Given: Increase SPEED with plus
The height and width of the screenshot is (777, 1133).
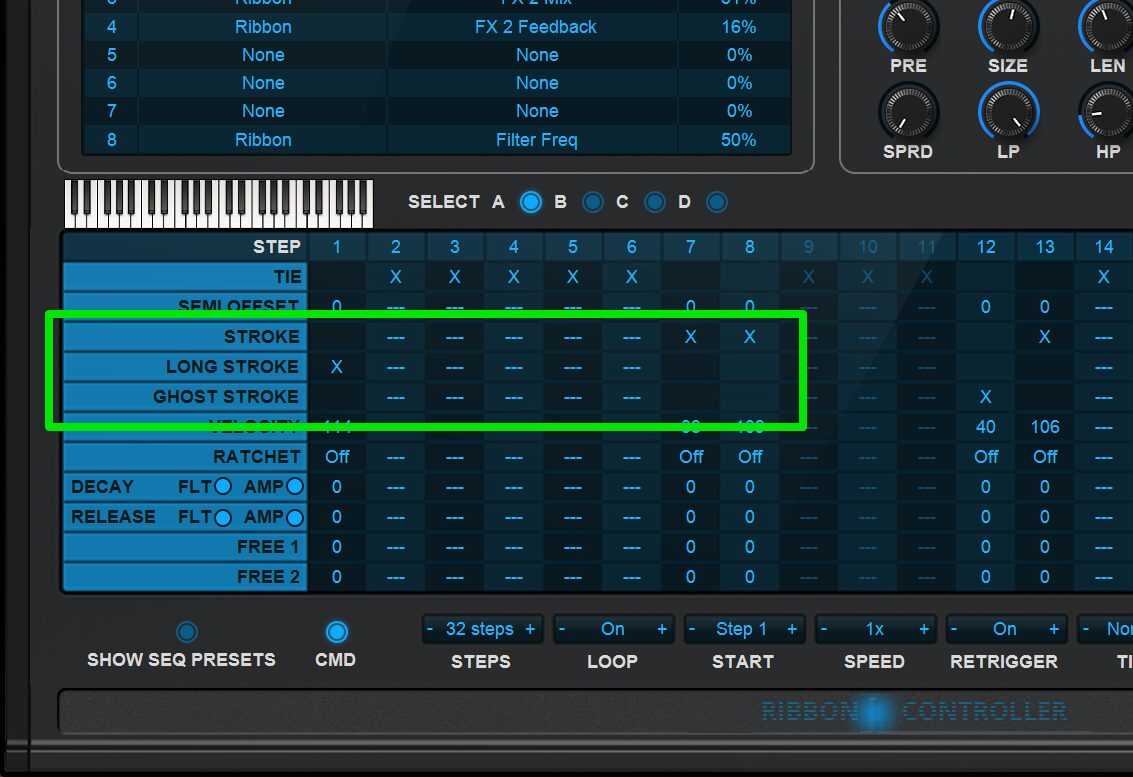Looking at the screenshot, I should coord(923,629).
